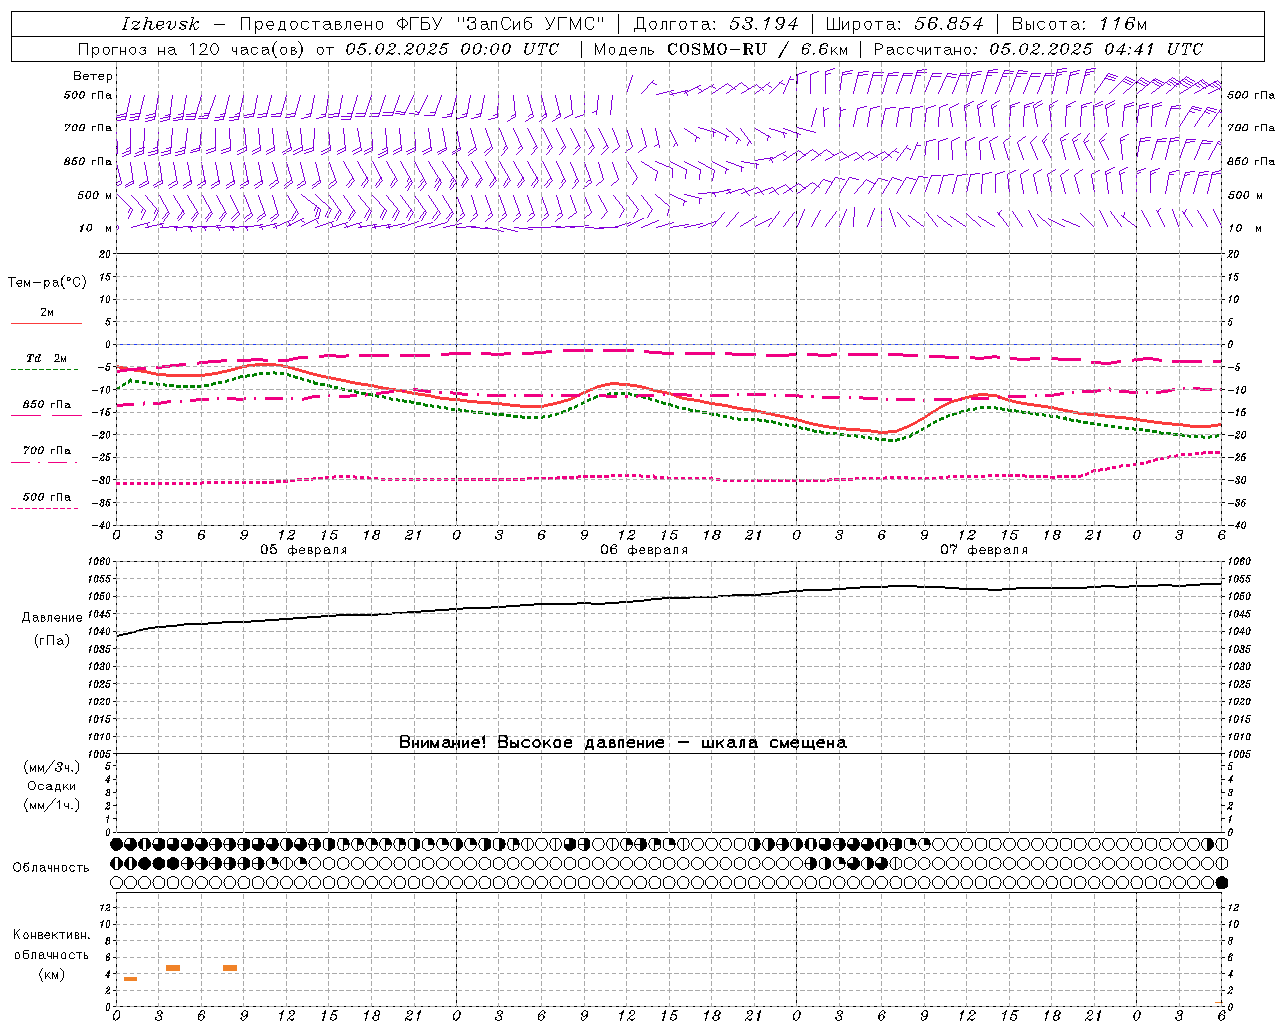
Task: Click the 06 февраля date label
Action: pyautogui.click(x=644, y=550)
